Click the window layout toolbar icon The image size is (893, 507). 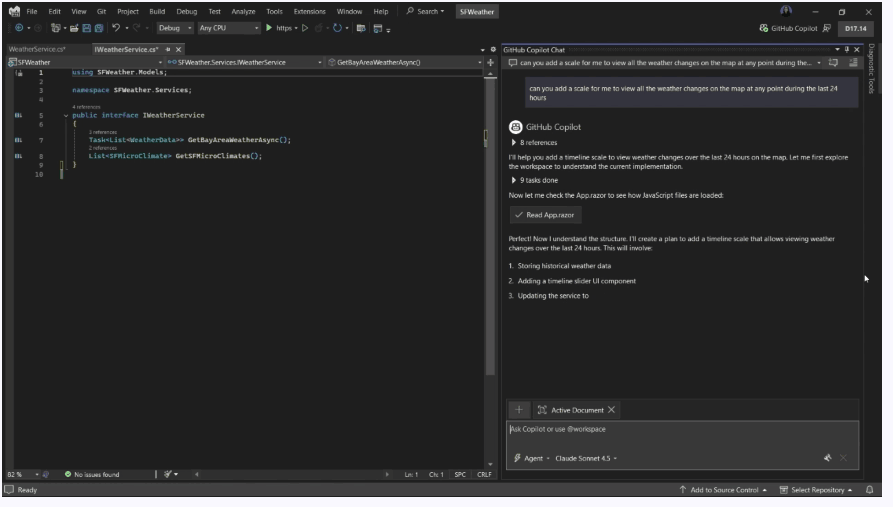(378, 28)
